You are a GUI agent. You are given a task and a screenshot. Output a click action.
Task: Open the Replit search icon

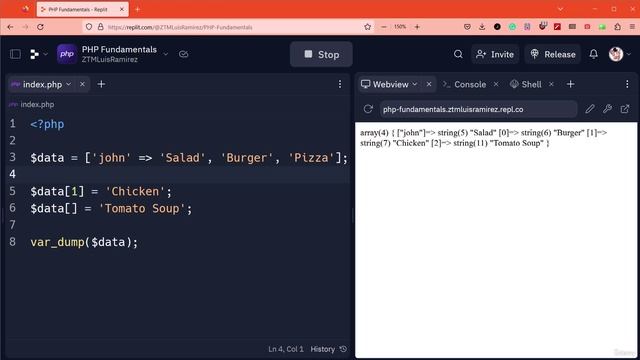pos(458,54)
